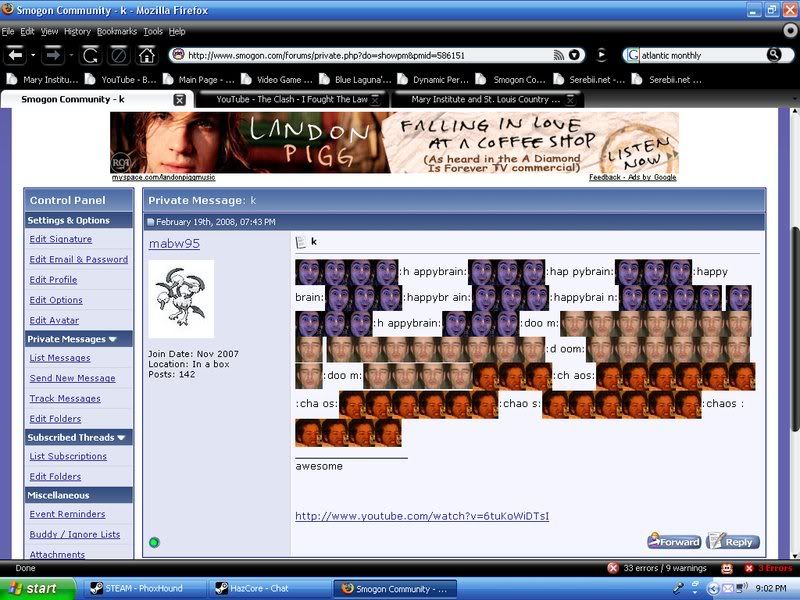Click the browser Back arrow button
Image resolution: width=800 pixels, height=600 pixels.
click(16, 55)
